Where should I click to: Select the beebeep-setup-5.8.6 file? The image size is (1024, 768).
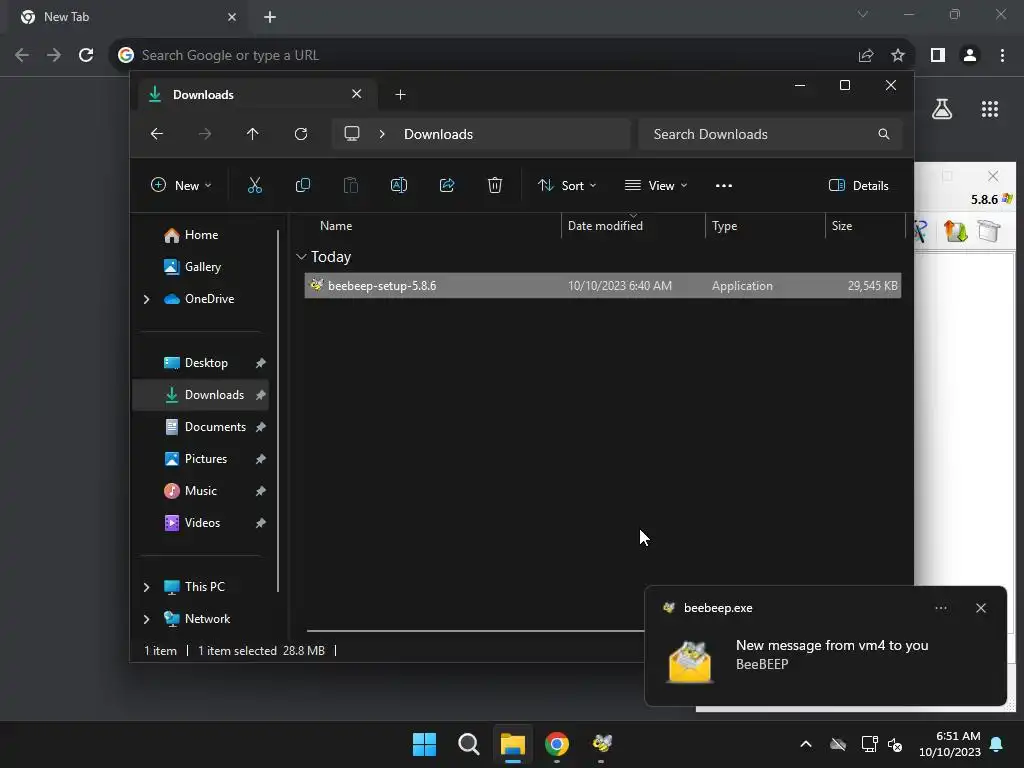click(603, 285)
